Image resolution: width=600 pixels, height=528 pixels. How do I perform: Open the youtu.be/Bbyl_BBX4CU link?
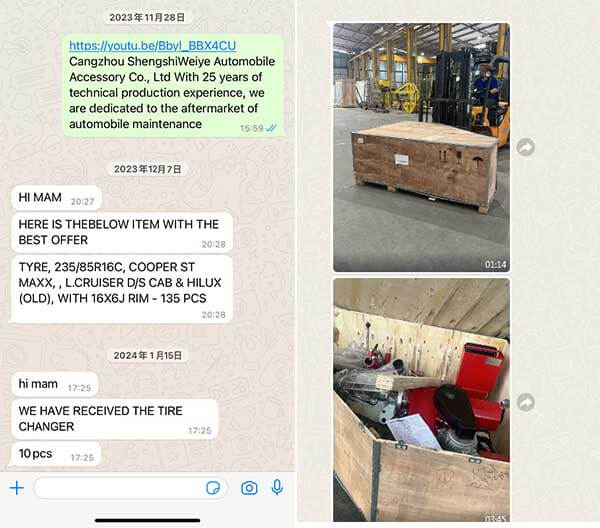[152, 46]
